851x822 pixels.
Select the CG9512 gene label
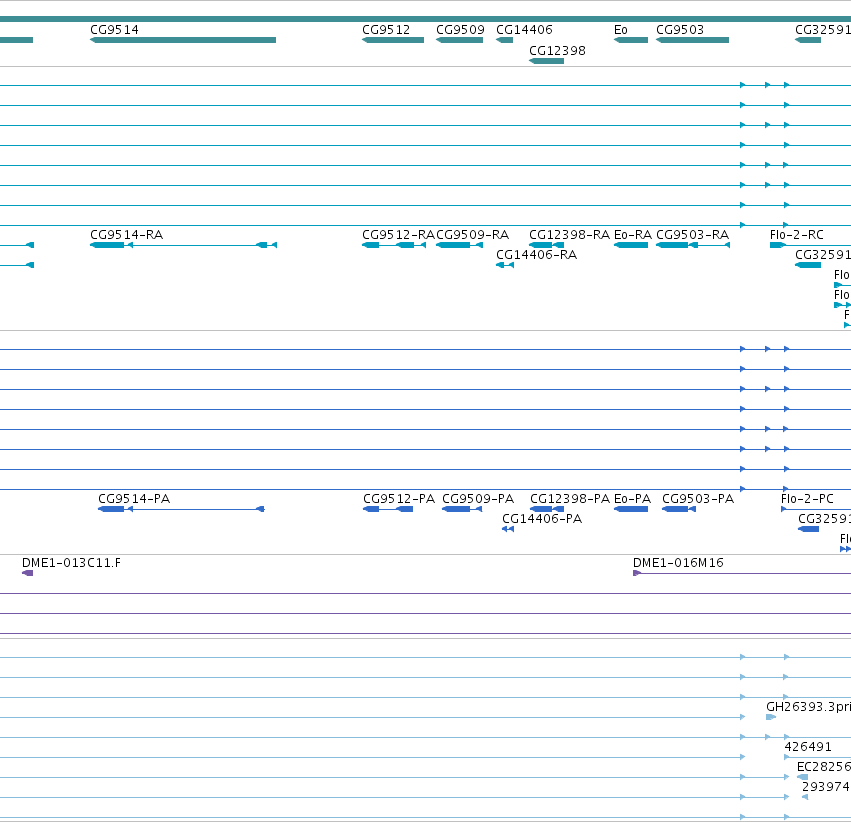(x=386, y=30)
